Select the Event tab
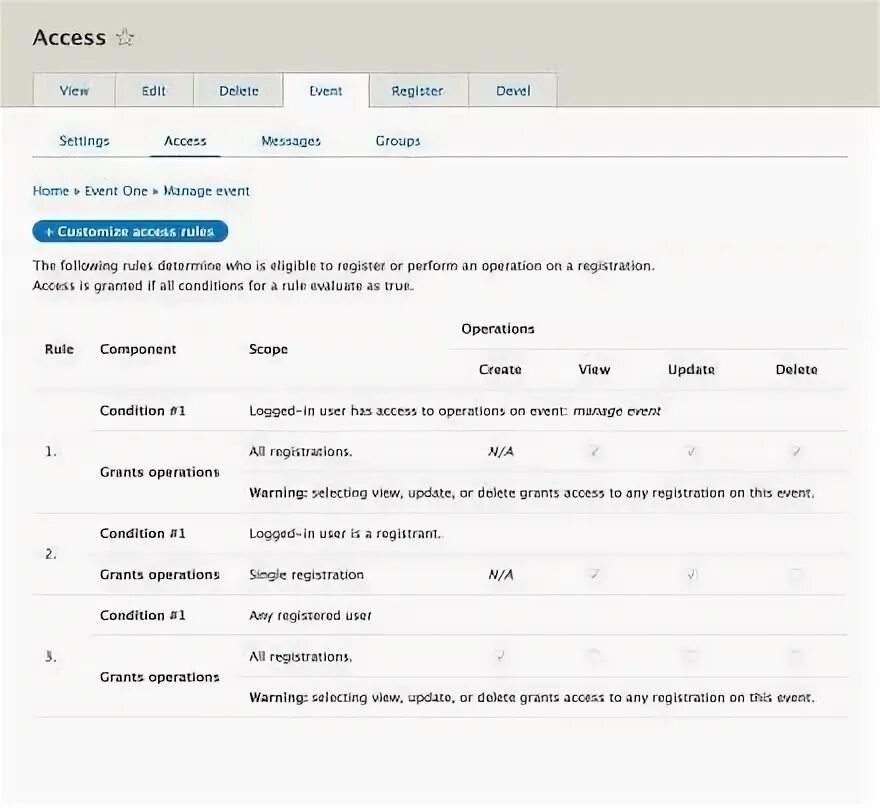The height and width of the screenshot is (808, 880). pyautogui.click(x=326, y=90)
